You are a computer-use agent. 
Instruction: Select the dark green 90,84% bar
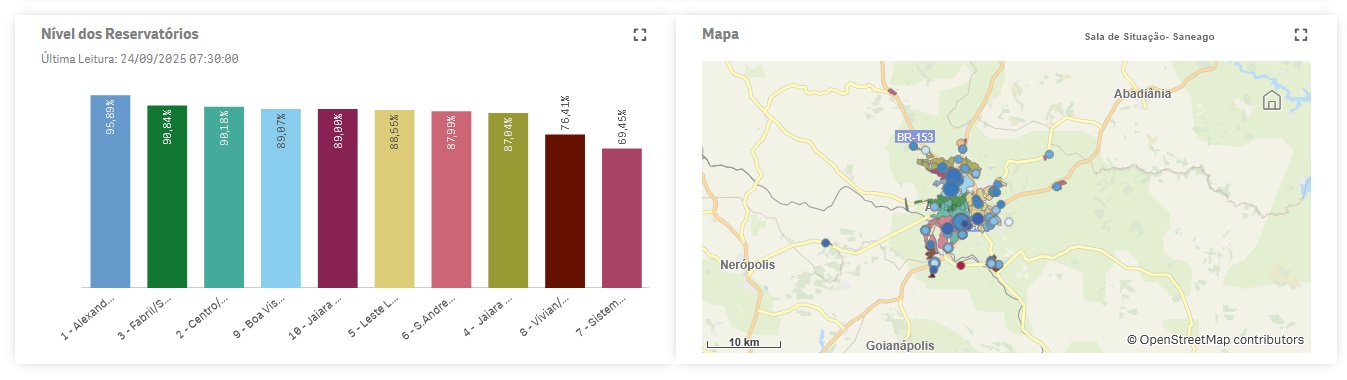(167, 197)
